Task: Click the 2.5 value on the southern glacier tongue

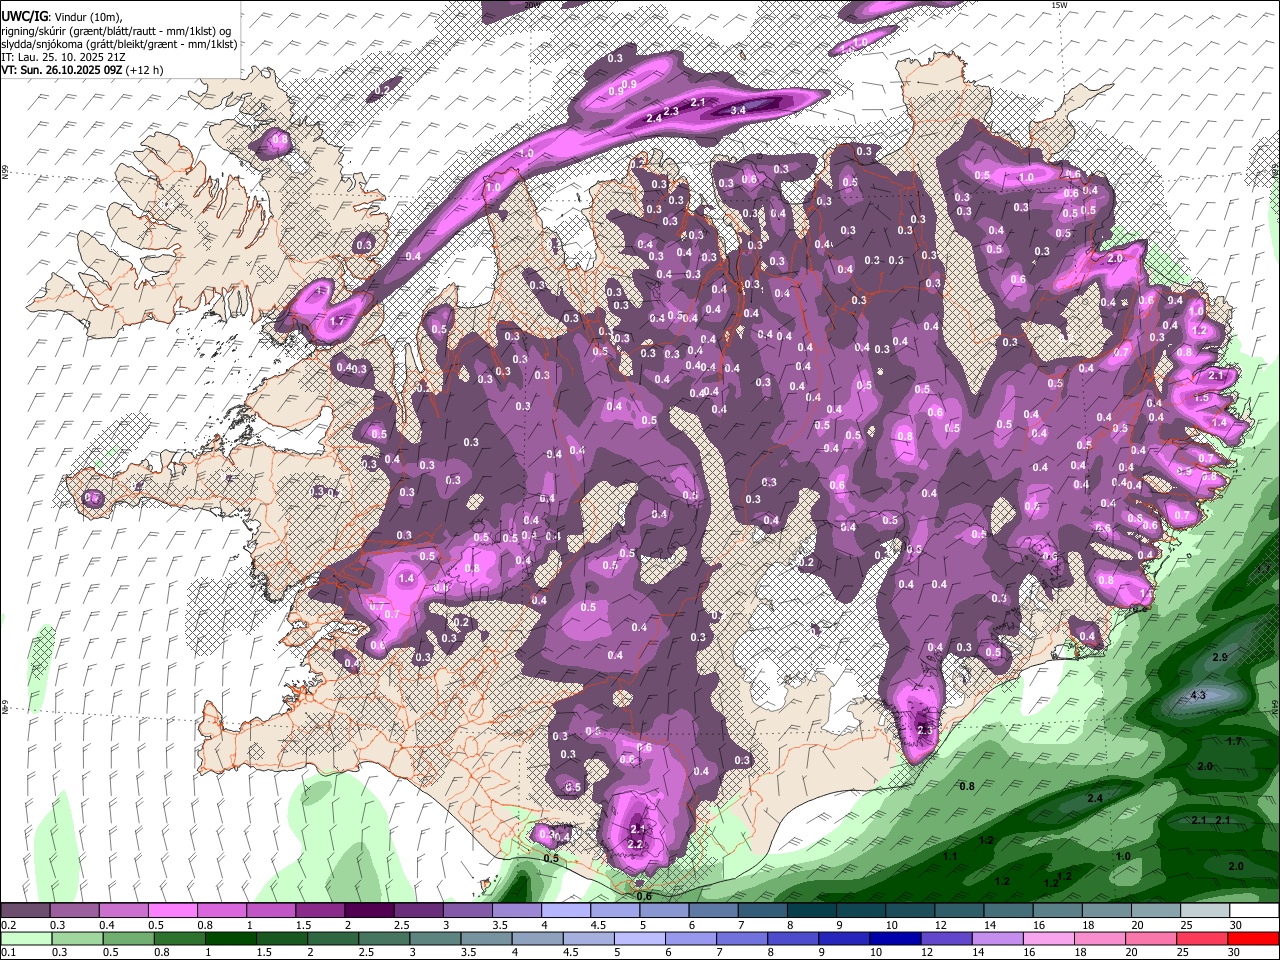Action: point(924,730)
